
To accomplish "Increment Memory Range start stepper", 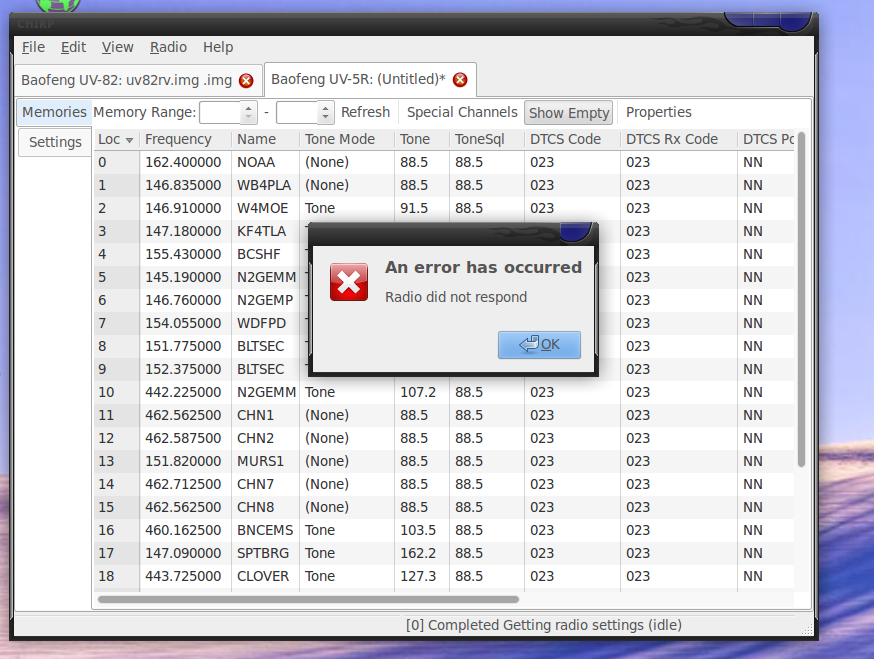I will (x=249, y=107).
